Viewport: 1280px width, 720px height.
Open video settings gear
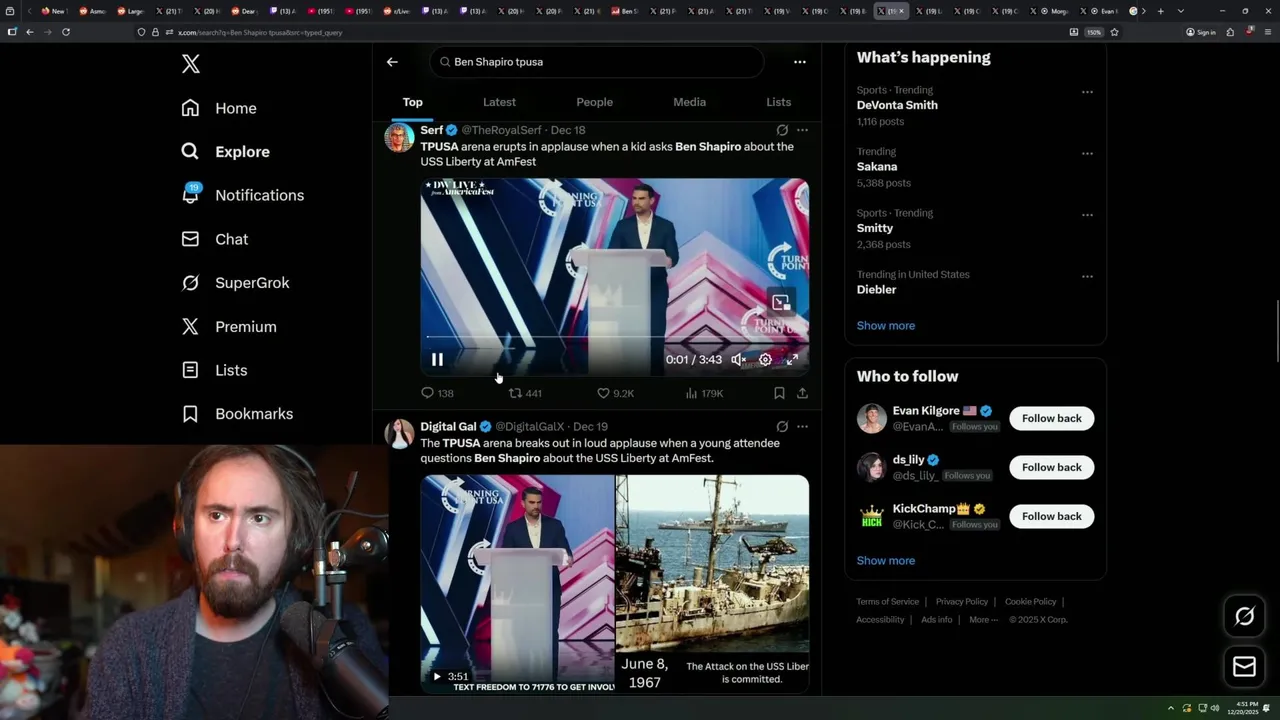pyautogui.click(x=765, y=360)
